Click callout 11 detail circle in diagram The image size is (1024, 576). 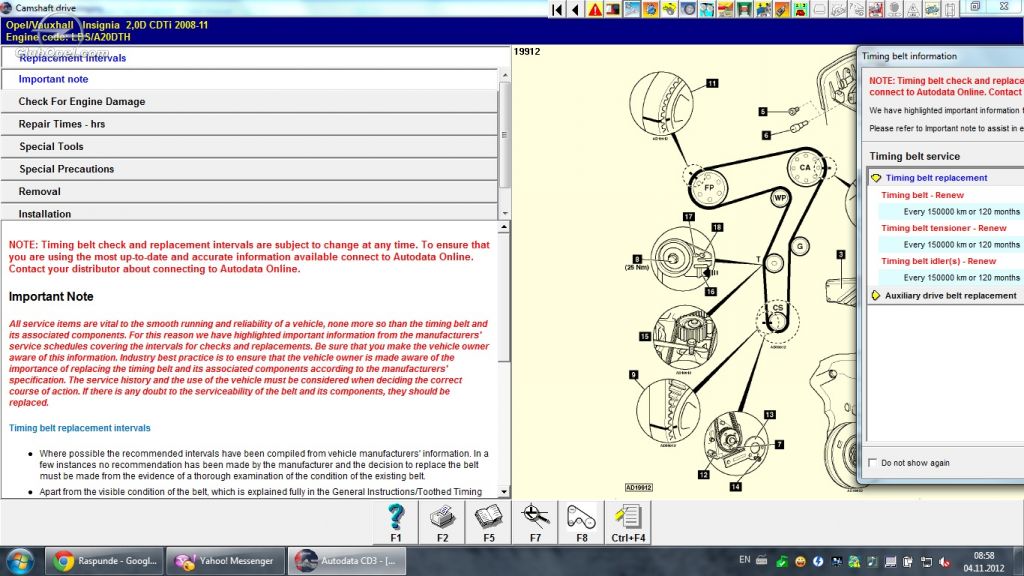pos(660,104)
